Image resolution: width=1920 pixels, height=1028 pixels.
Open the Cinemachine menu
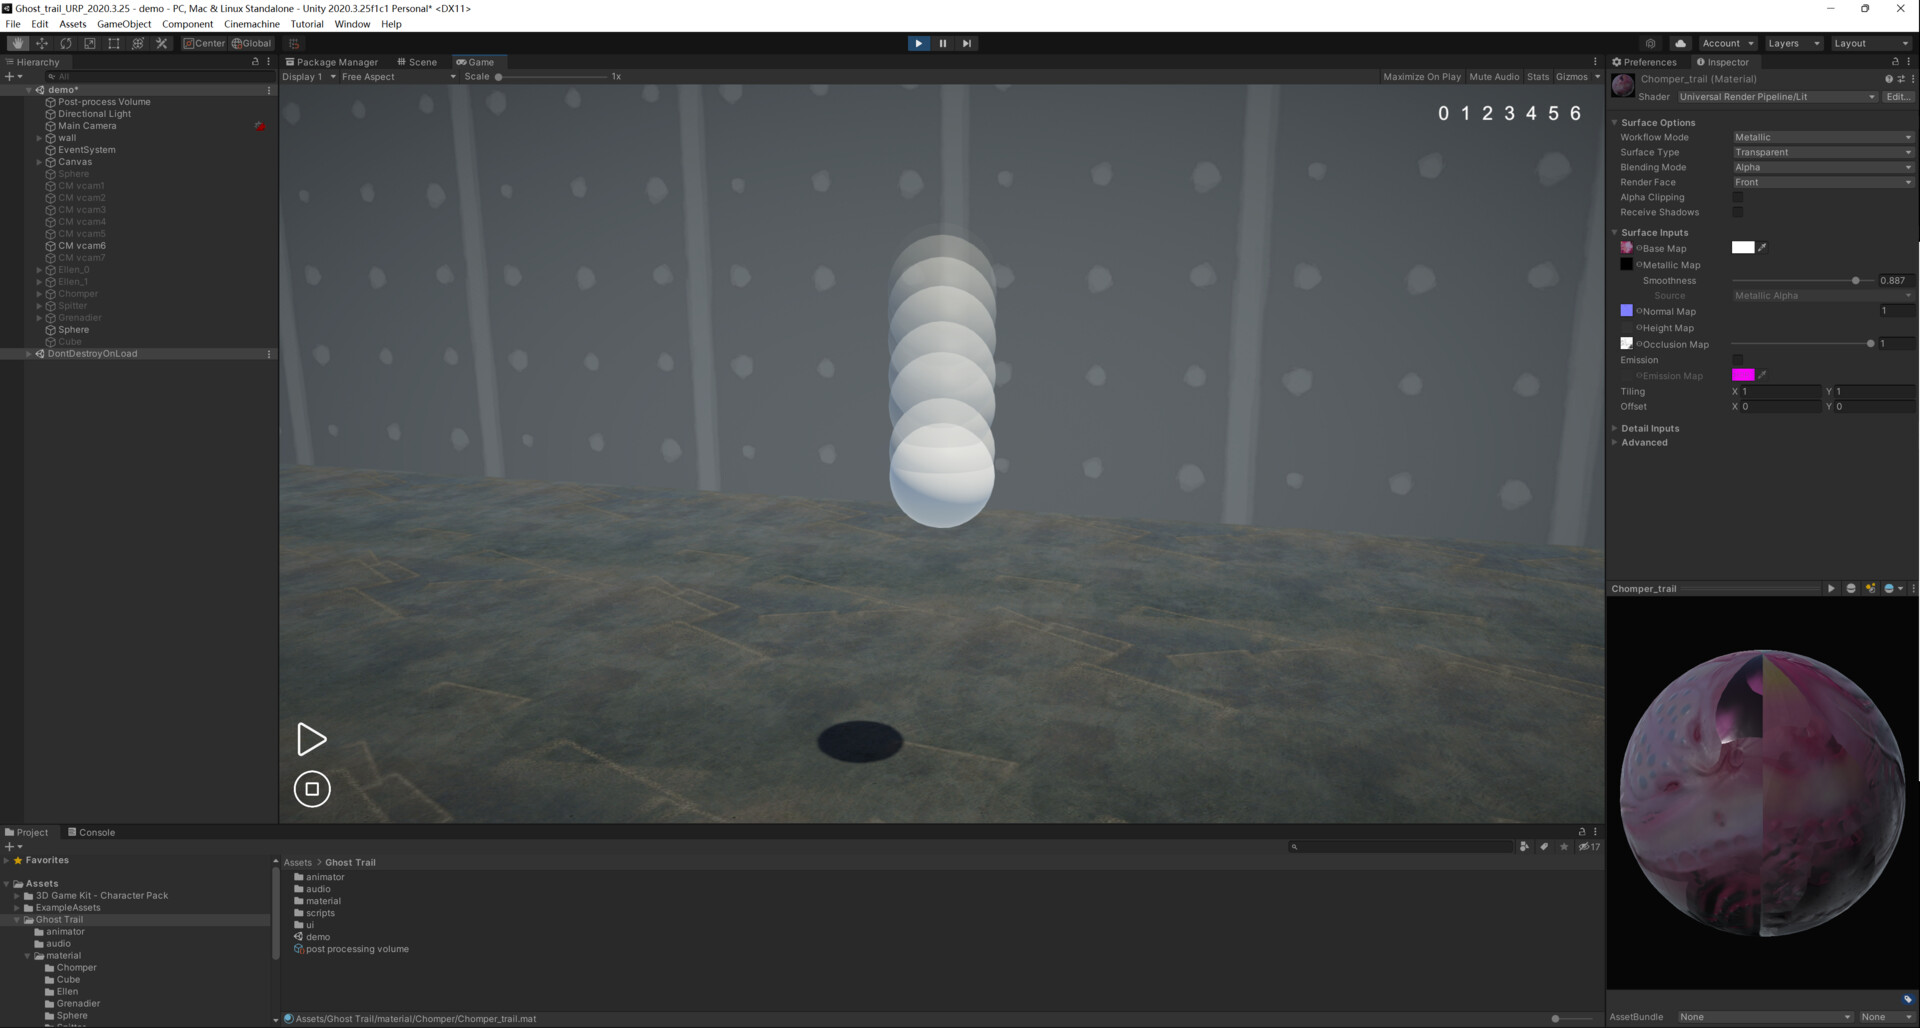251,24
